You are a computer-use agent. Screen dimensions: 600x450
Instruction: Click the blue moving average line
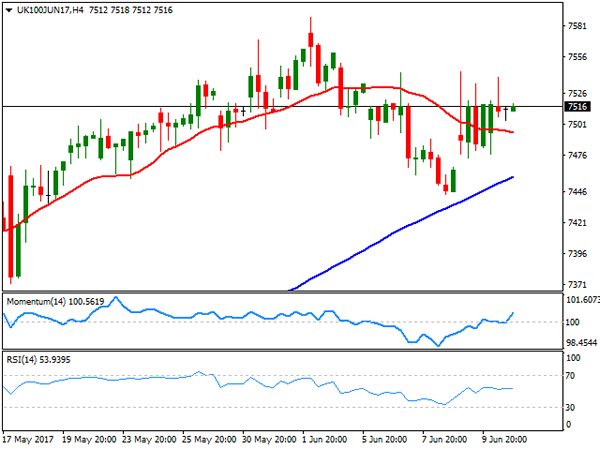(400, 229)
